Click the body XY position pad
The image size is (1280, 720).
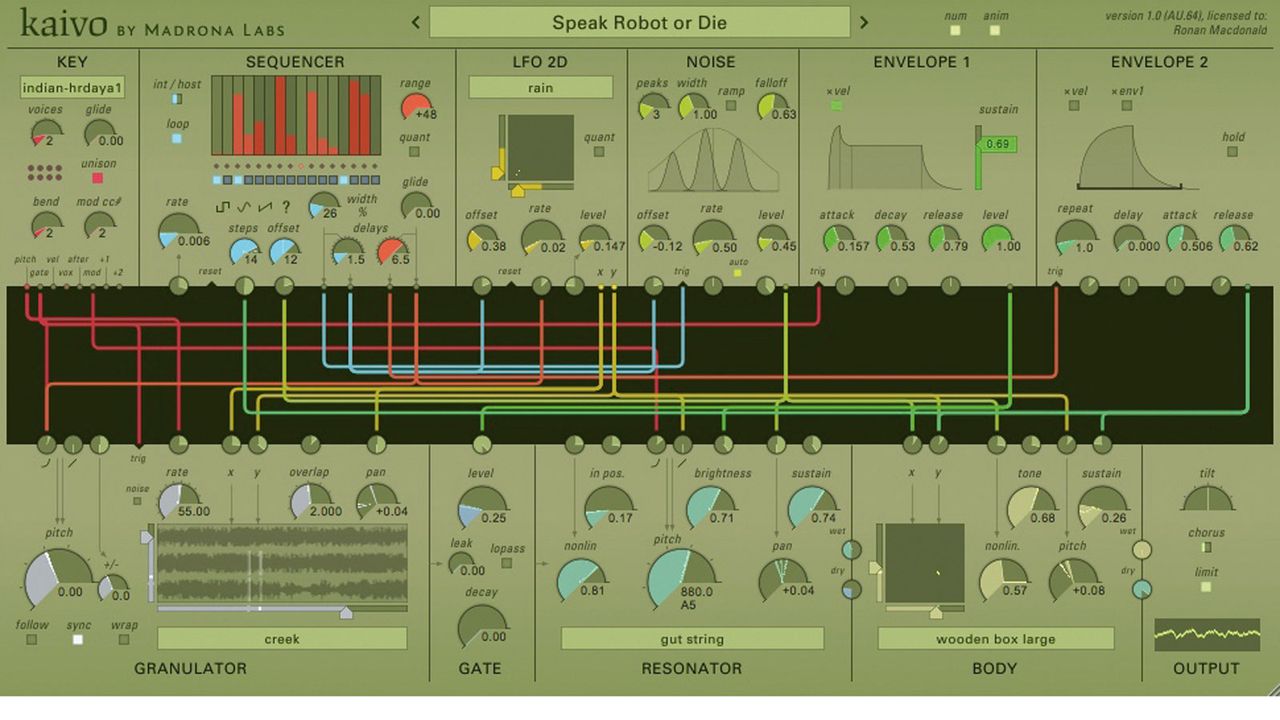(925, 563)
